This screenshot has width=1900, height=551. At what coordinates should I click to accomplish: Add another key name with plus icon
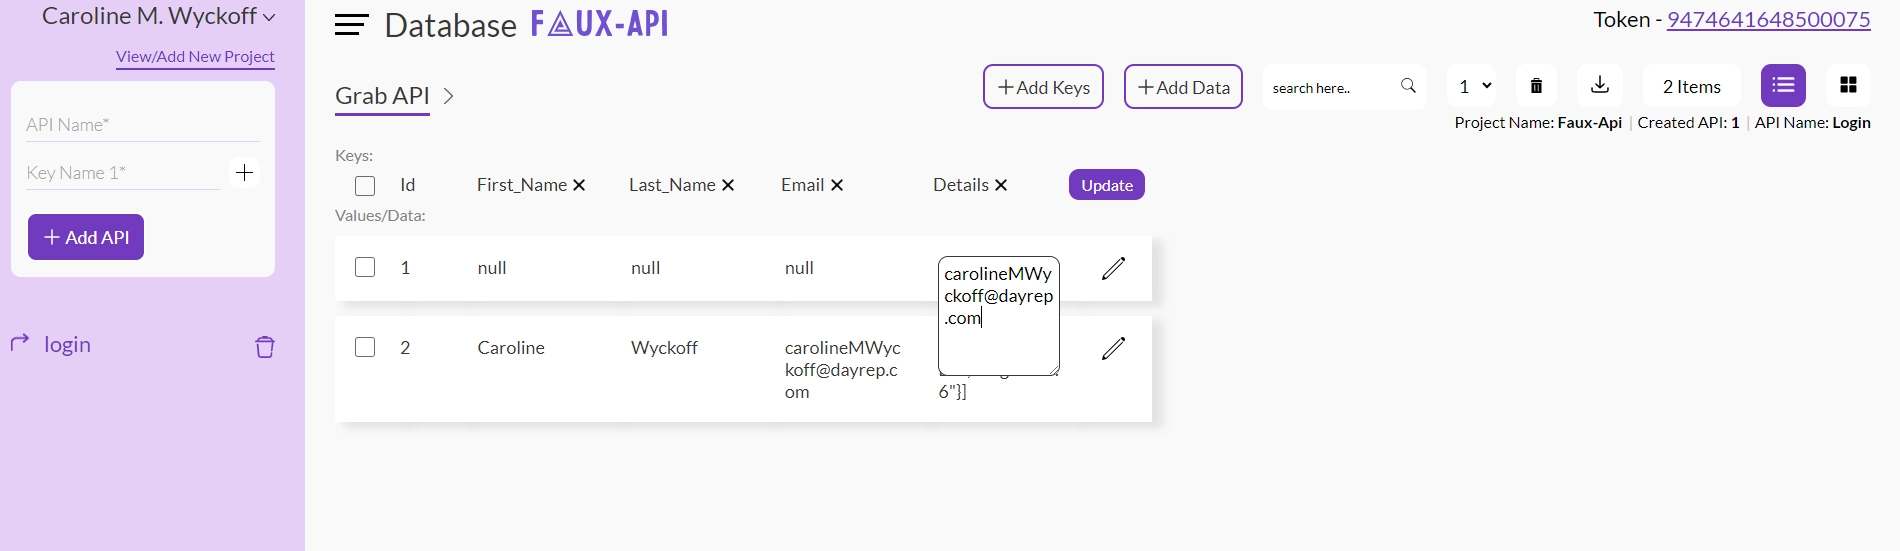(244, 173)
